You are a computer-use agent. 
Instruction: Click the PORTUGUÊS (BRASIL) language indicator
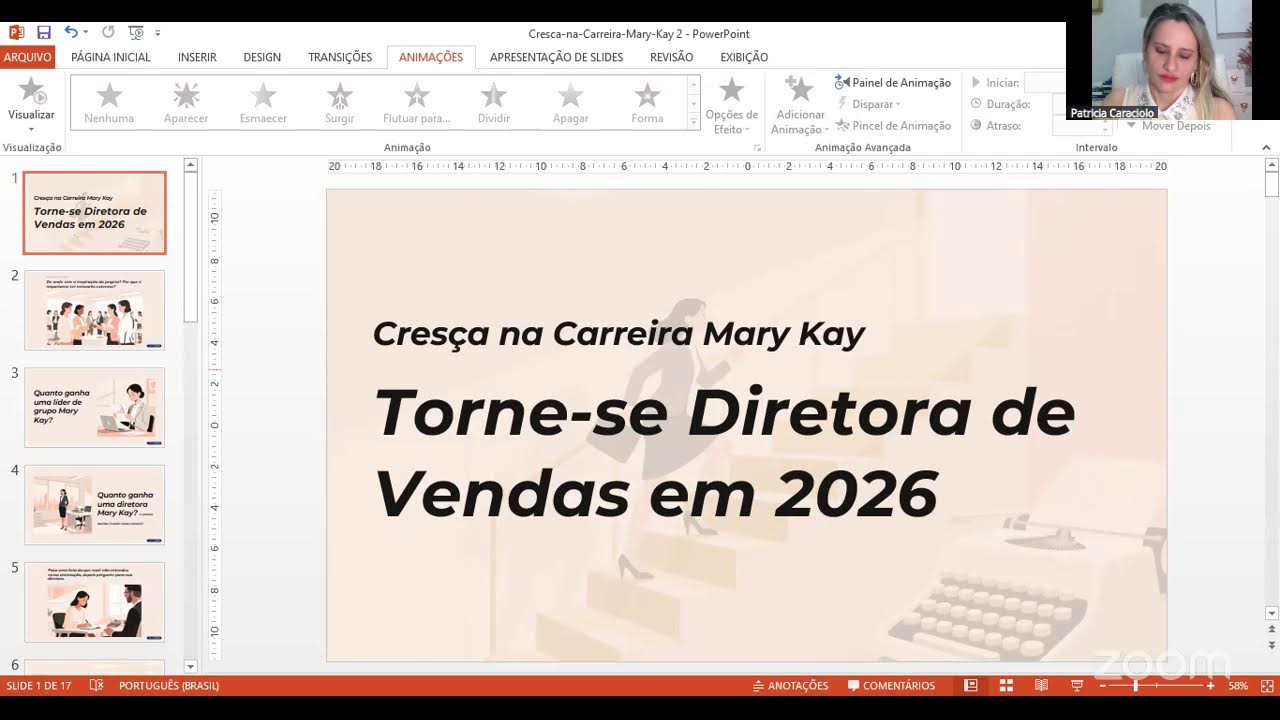point(169,685)
